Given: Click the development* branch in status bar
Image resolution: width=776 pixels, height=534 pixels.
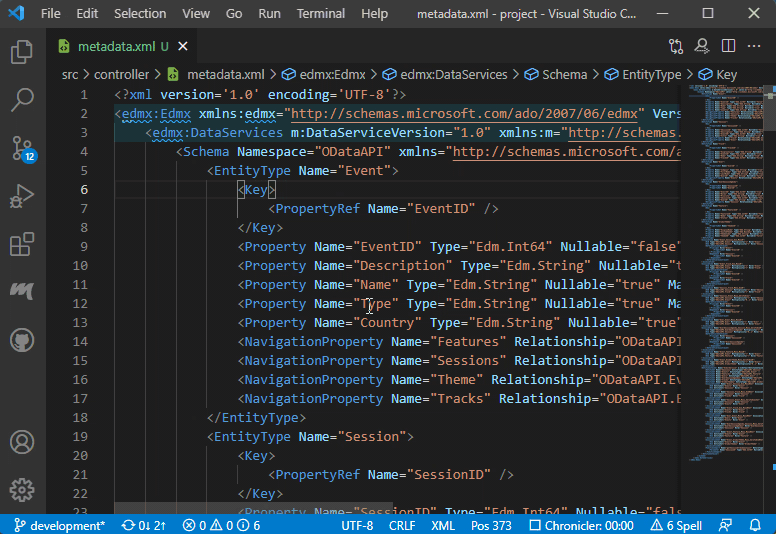Looking at the screenshot, I should [x=60, y=525].
